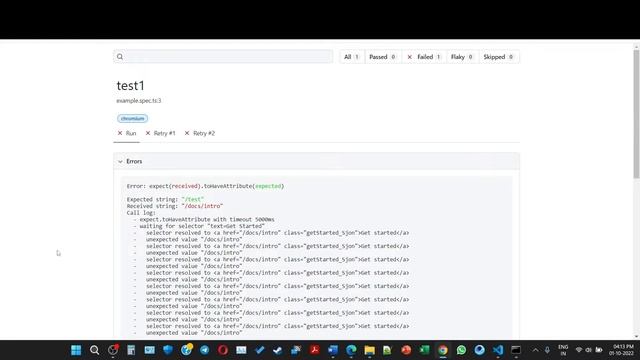Click the example.spec.ts:3 file path
The image size is (640, 360).
tap(139, 100)
